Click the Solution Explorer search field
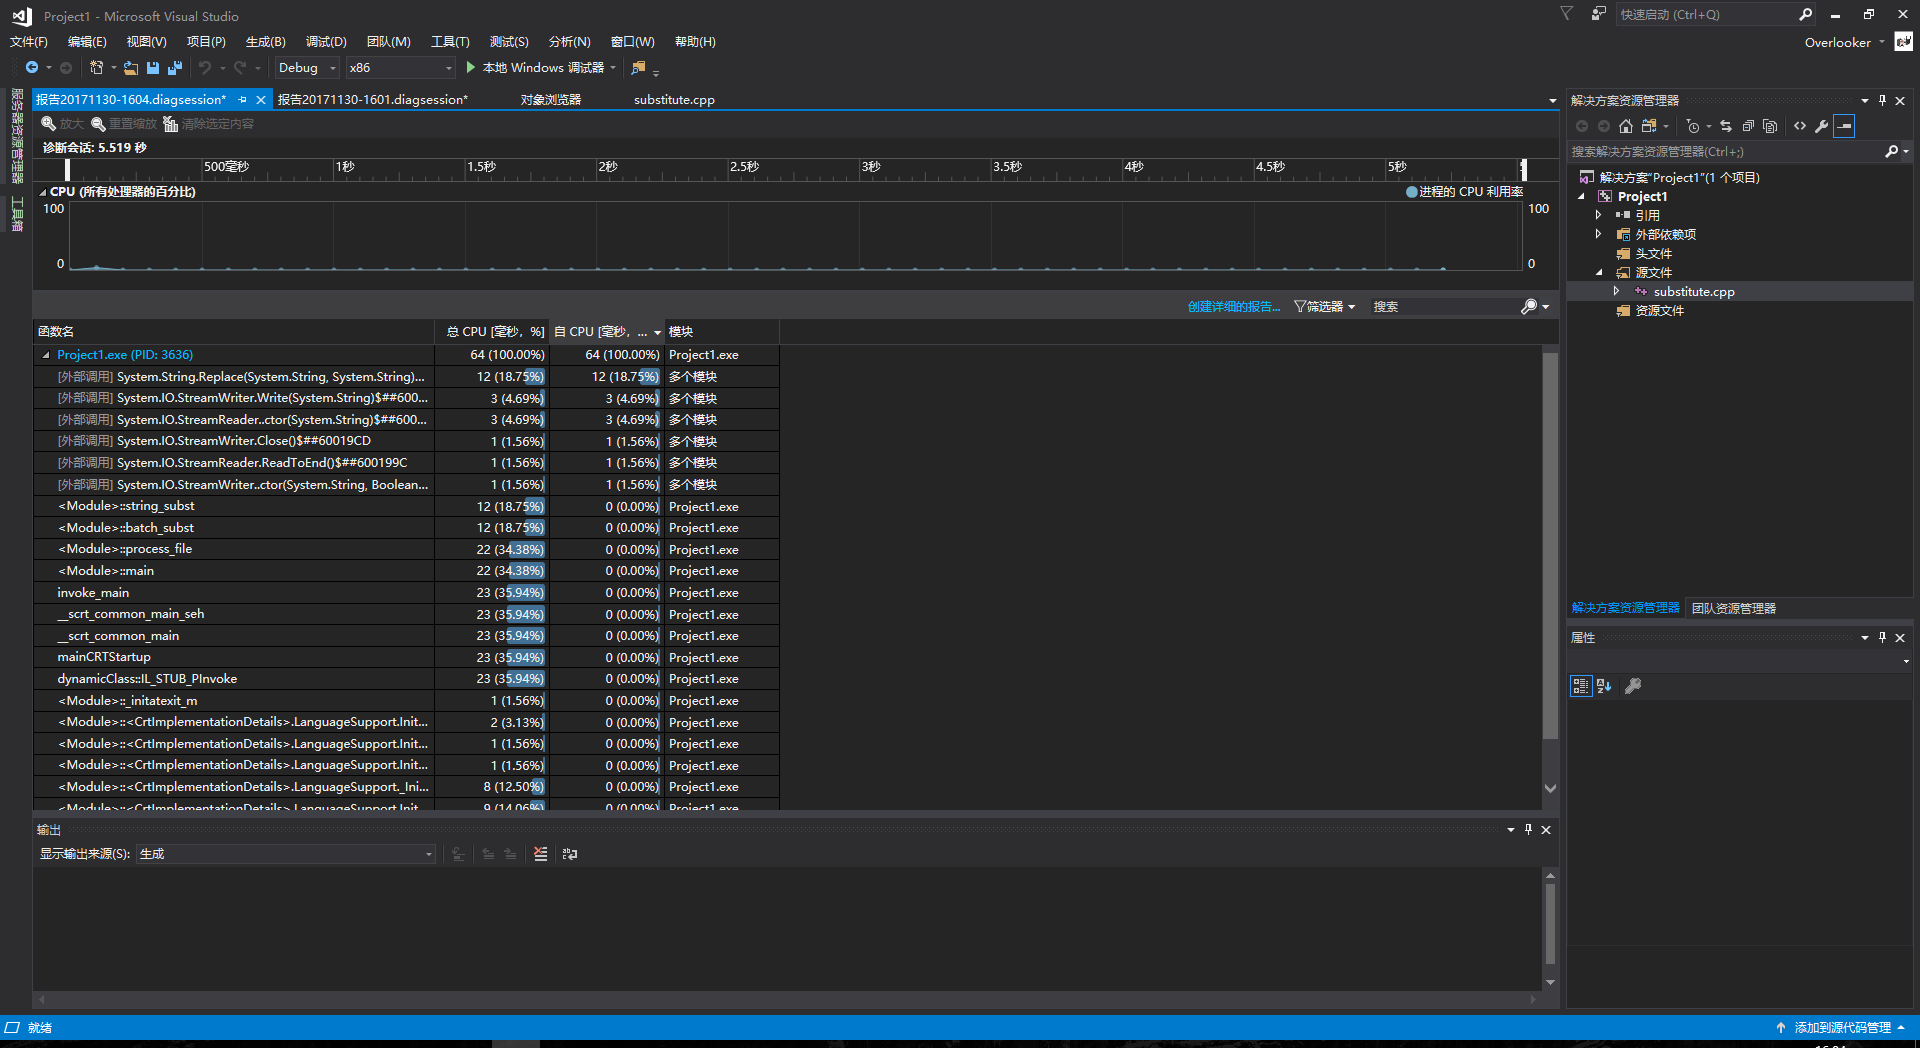 pos(1725,152)
